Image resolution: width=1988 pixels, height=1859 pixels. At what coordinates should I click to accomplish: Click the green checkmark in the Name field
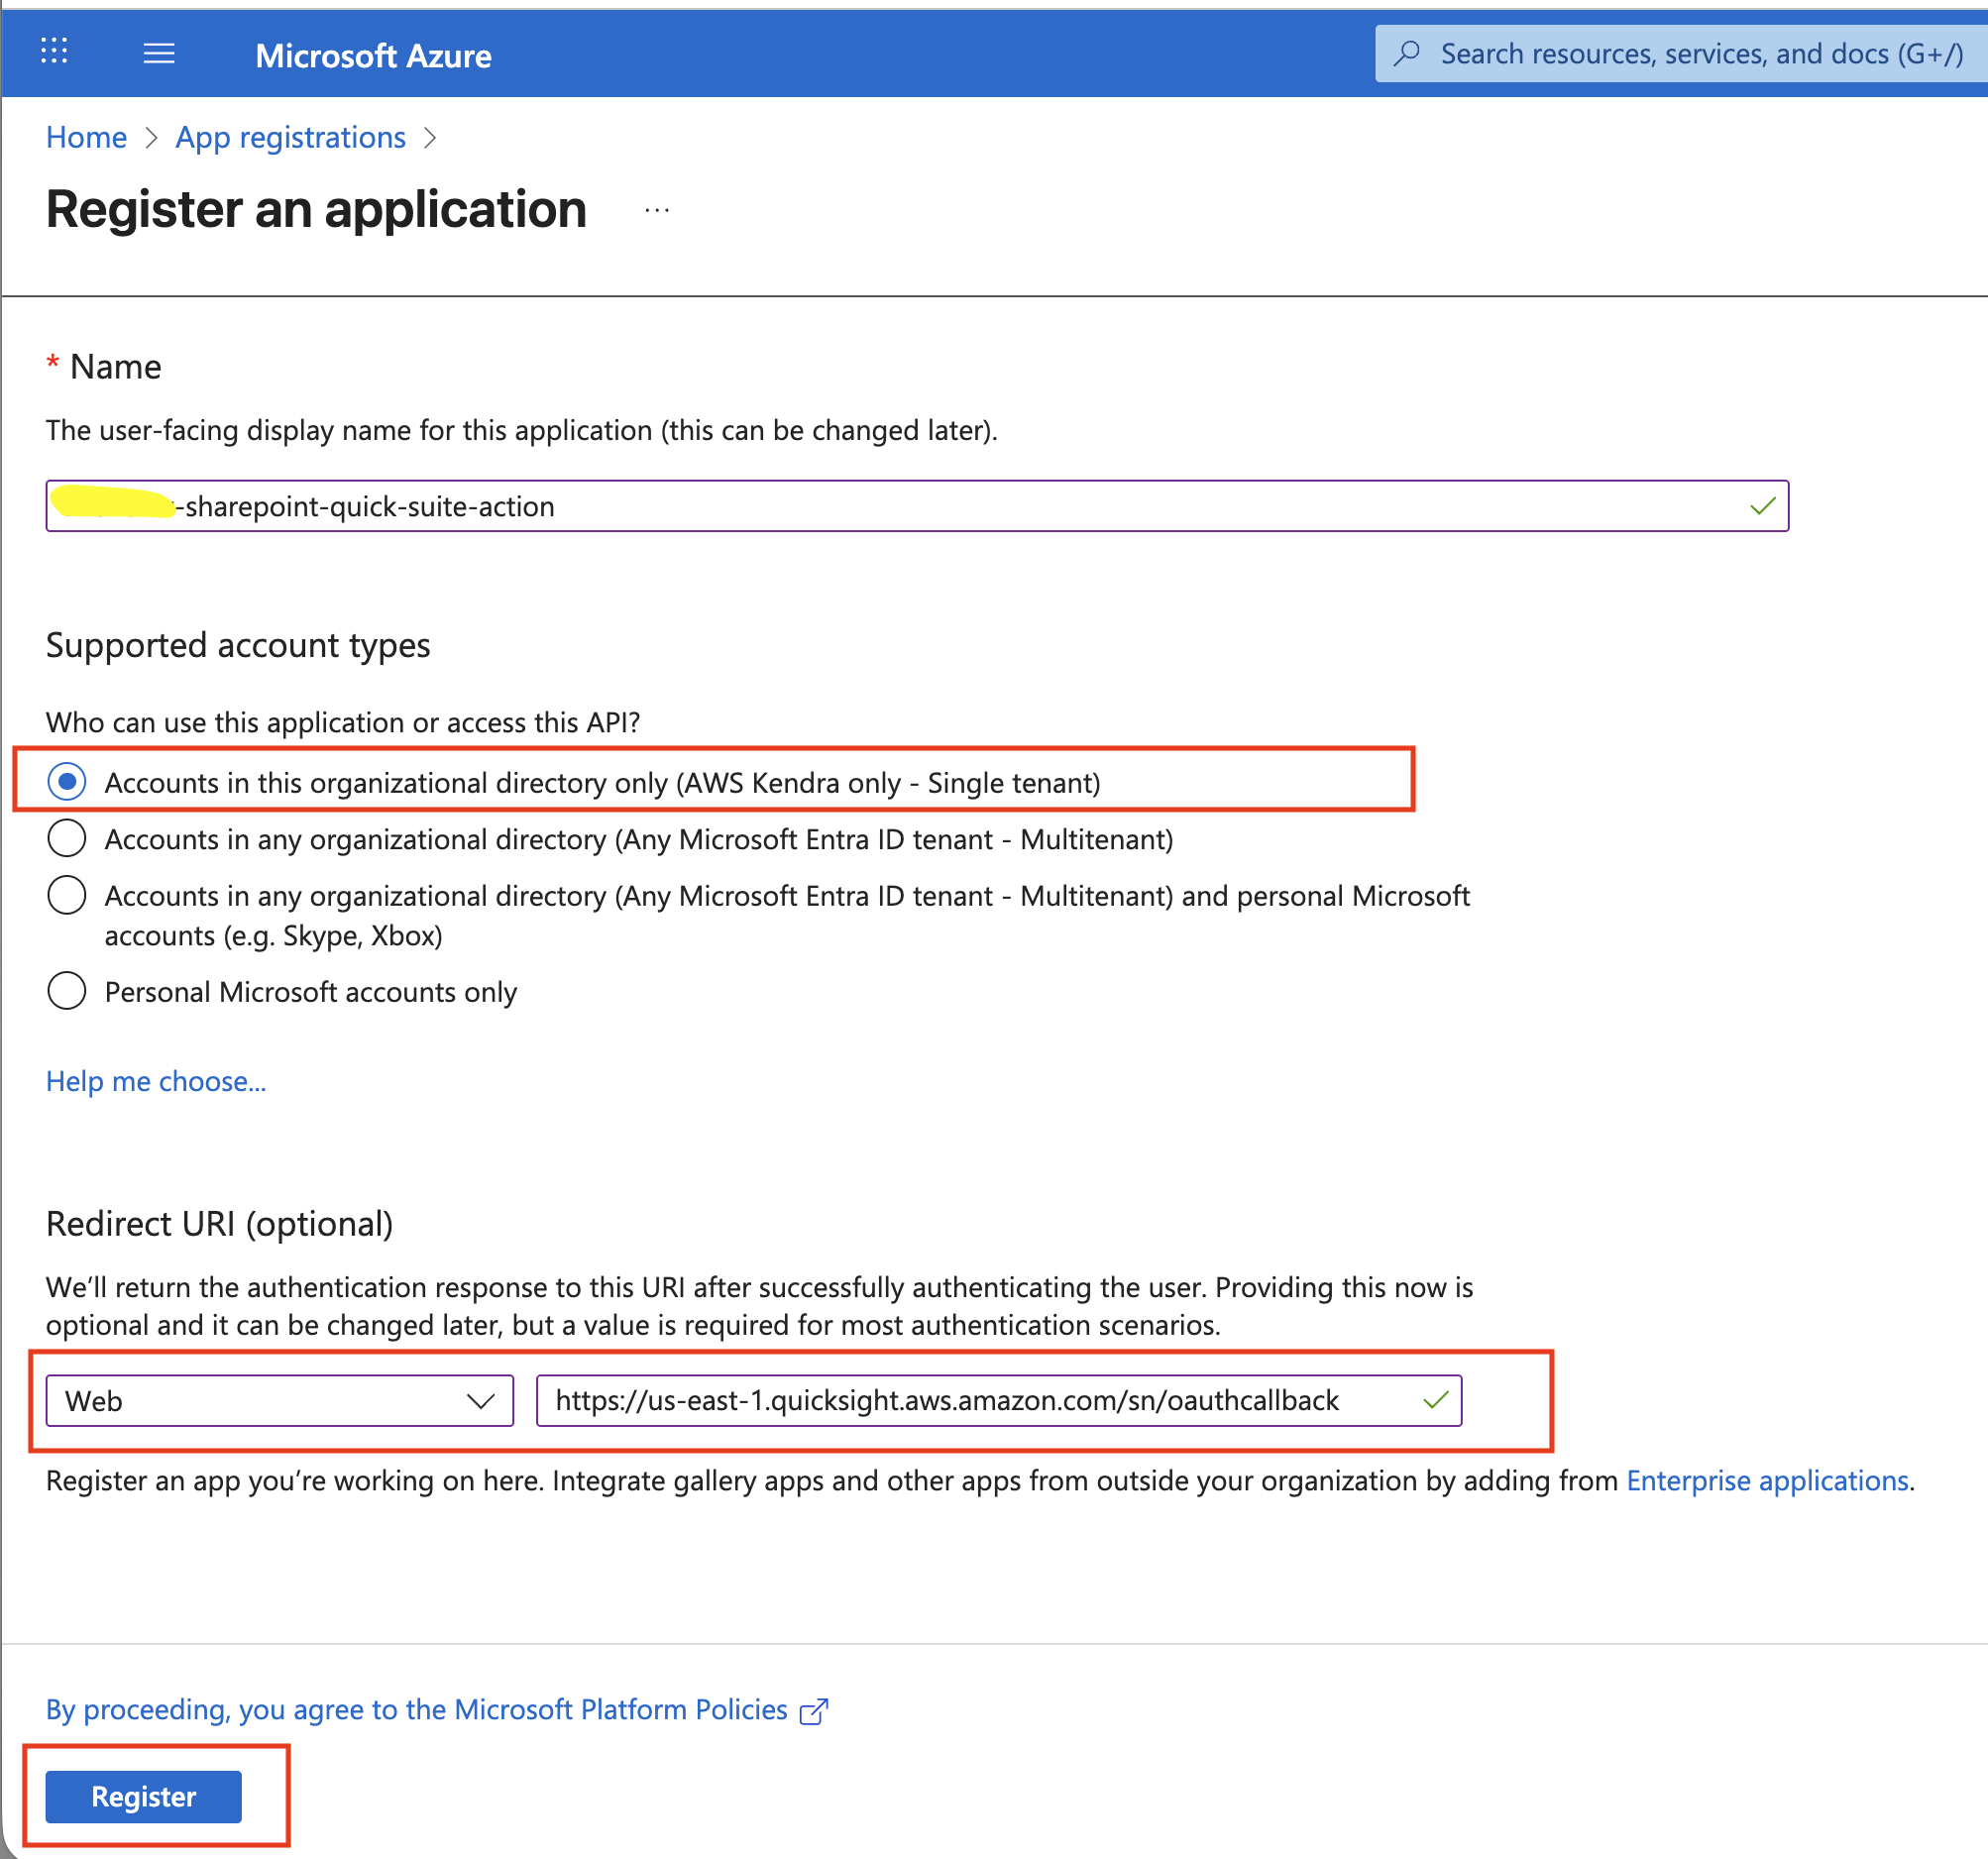click(1761, 506)
